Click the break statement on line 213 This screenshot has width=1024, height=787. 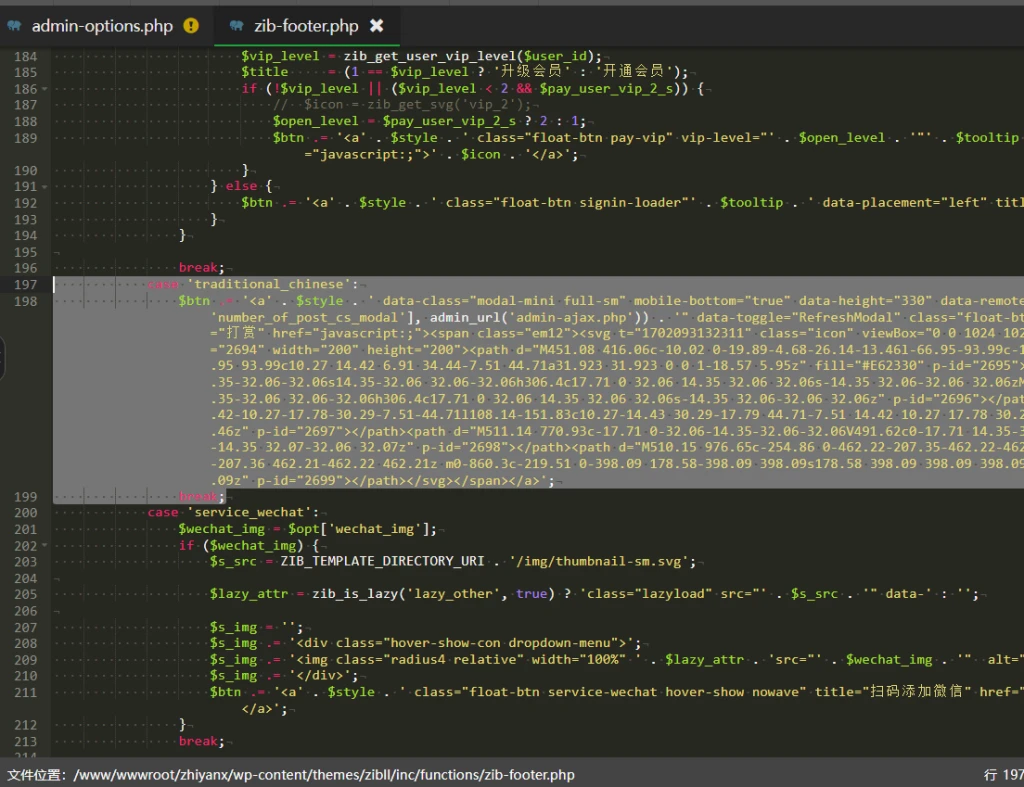pyautogui.click(x=201, y=741)
